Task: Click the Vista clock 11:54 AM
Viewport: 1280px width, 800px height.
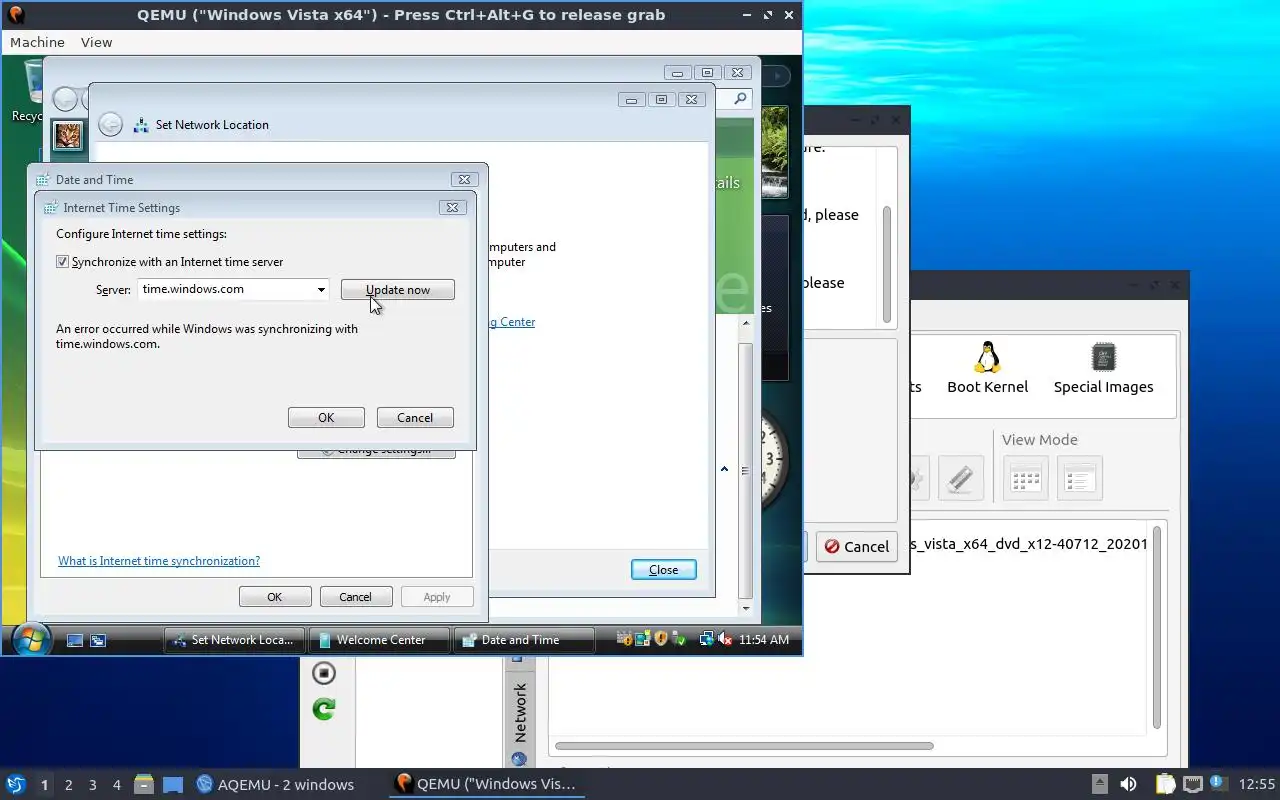Action: click(x=764, y=640)
